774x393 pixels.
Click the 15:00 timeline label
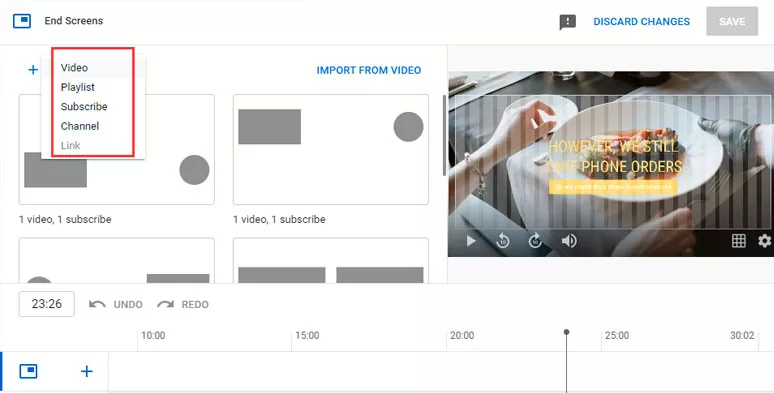point(307,335)
